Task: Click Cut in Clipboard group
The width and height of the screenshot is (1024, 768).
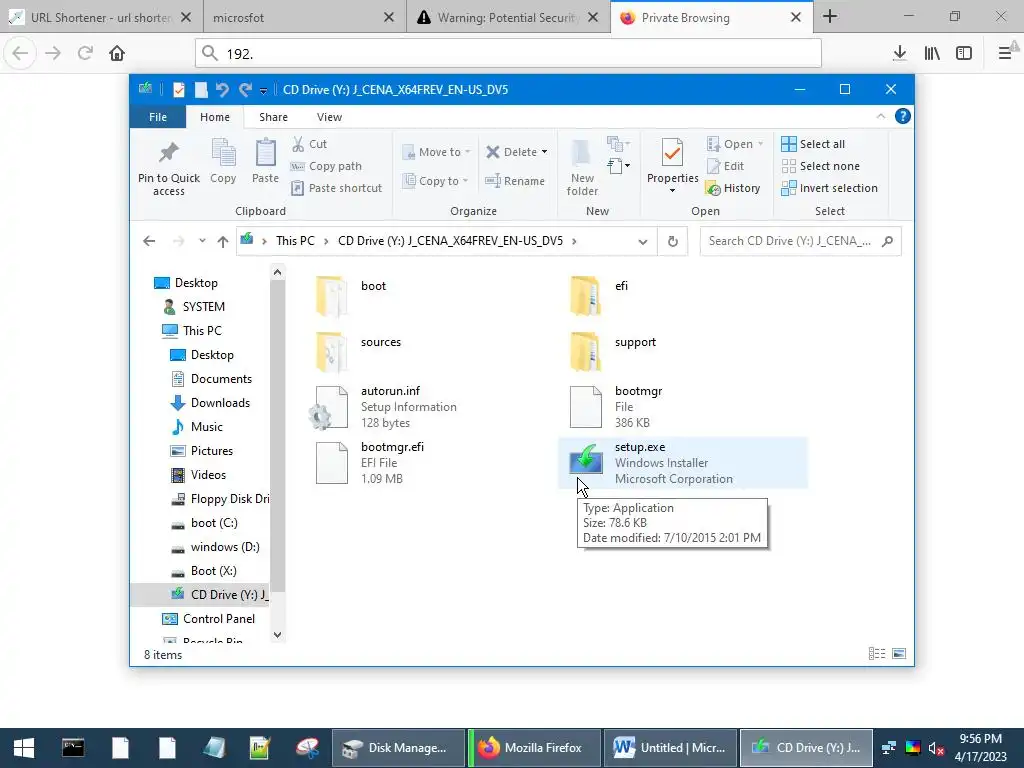Action: 309,144
